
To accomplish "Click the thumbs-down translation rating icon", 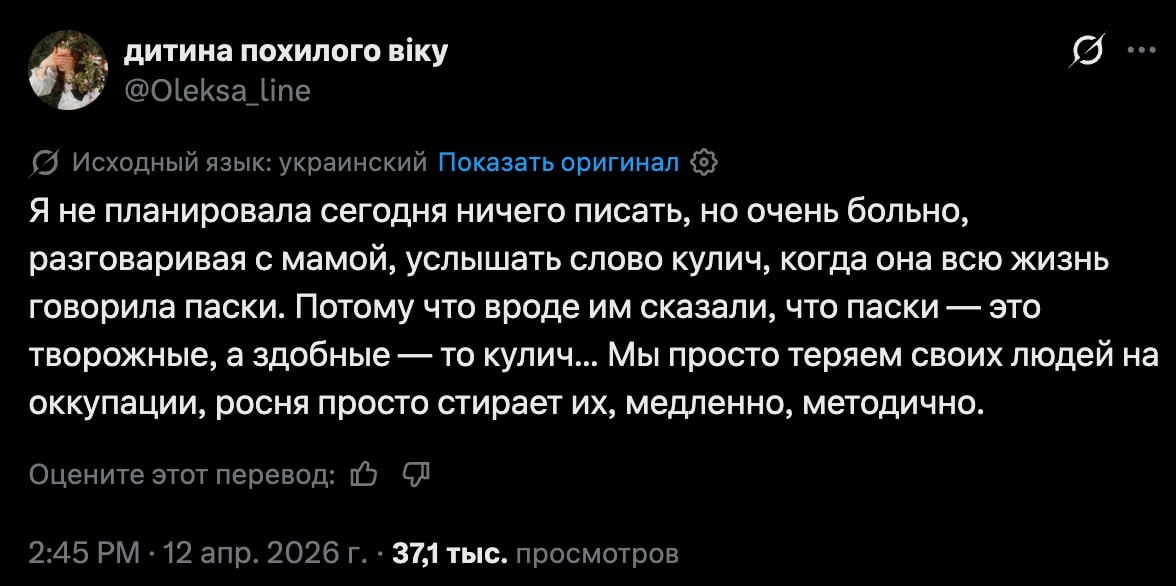I will [415, 473].
